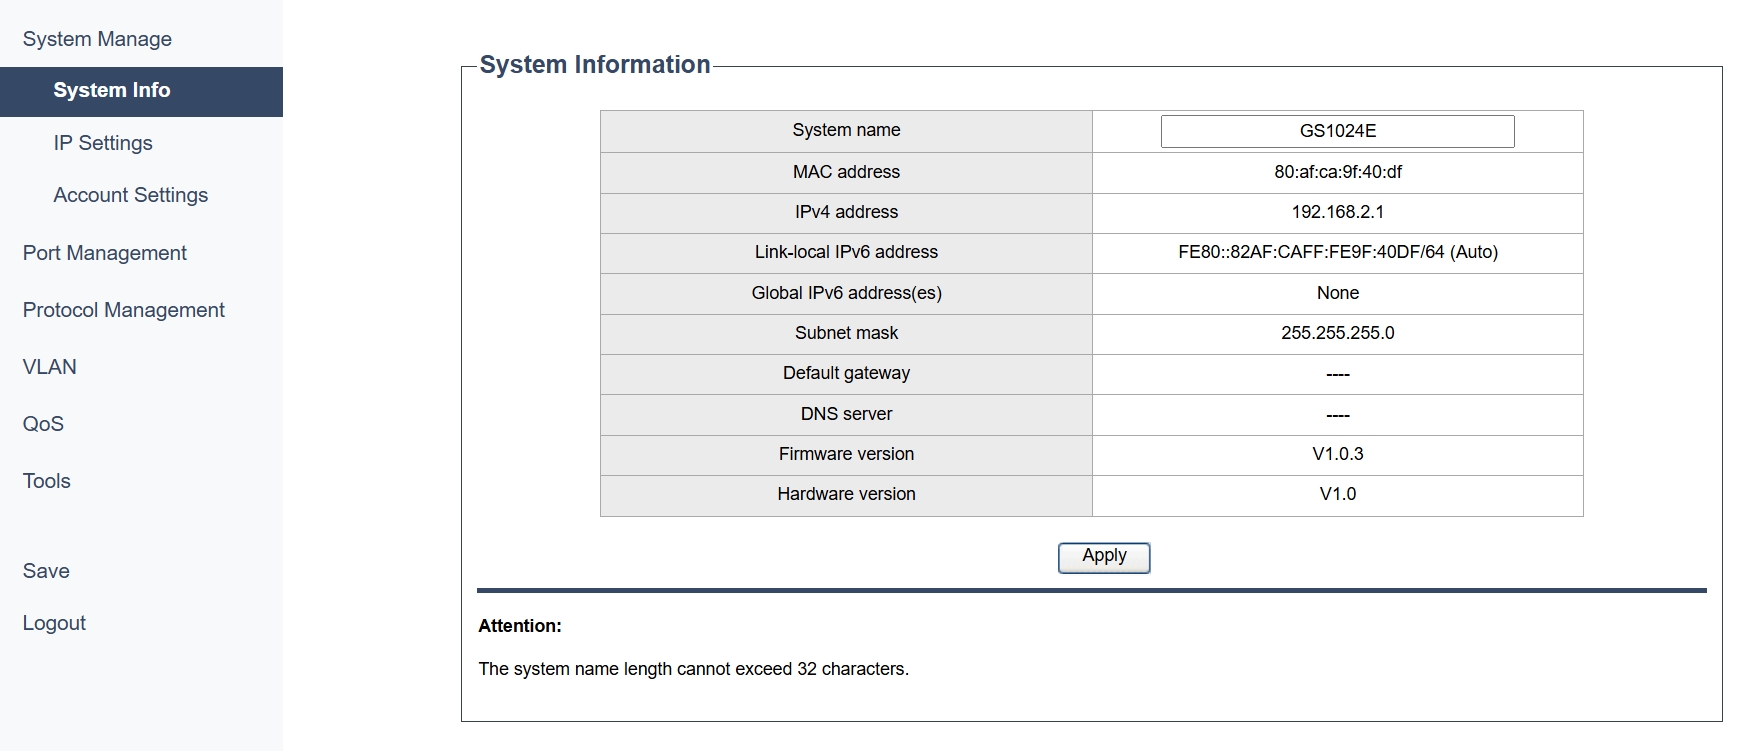Image resolution: width=1761 pixels, height=751 pixels.
Task: Expand the System Manage menu section
Action: [x=97, y=39]
